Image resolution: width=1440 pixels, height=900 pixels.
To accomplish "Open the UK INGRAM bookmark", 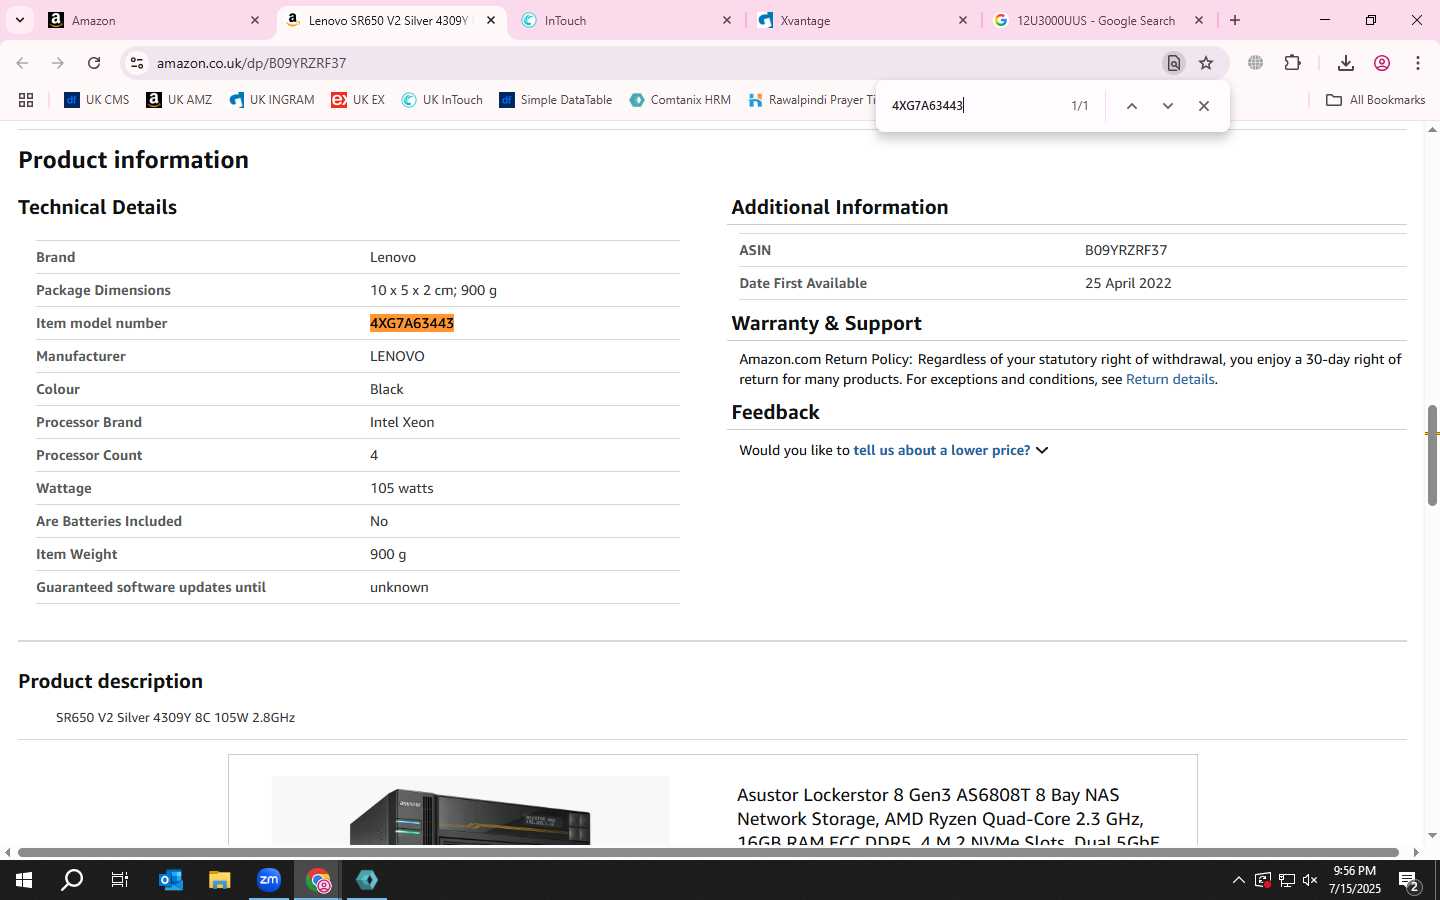I will point(271,100).
